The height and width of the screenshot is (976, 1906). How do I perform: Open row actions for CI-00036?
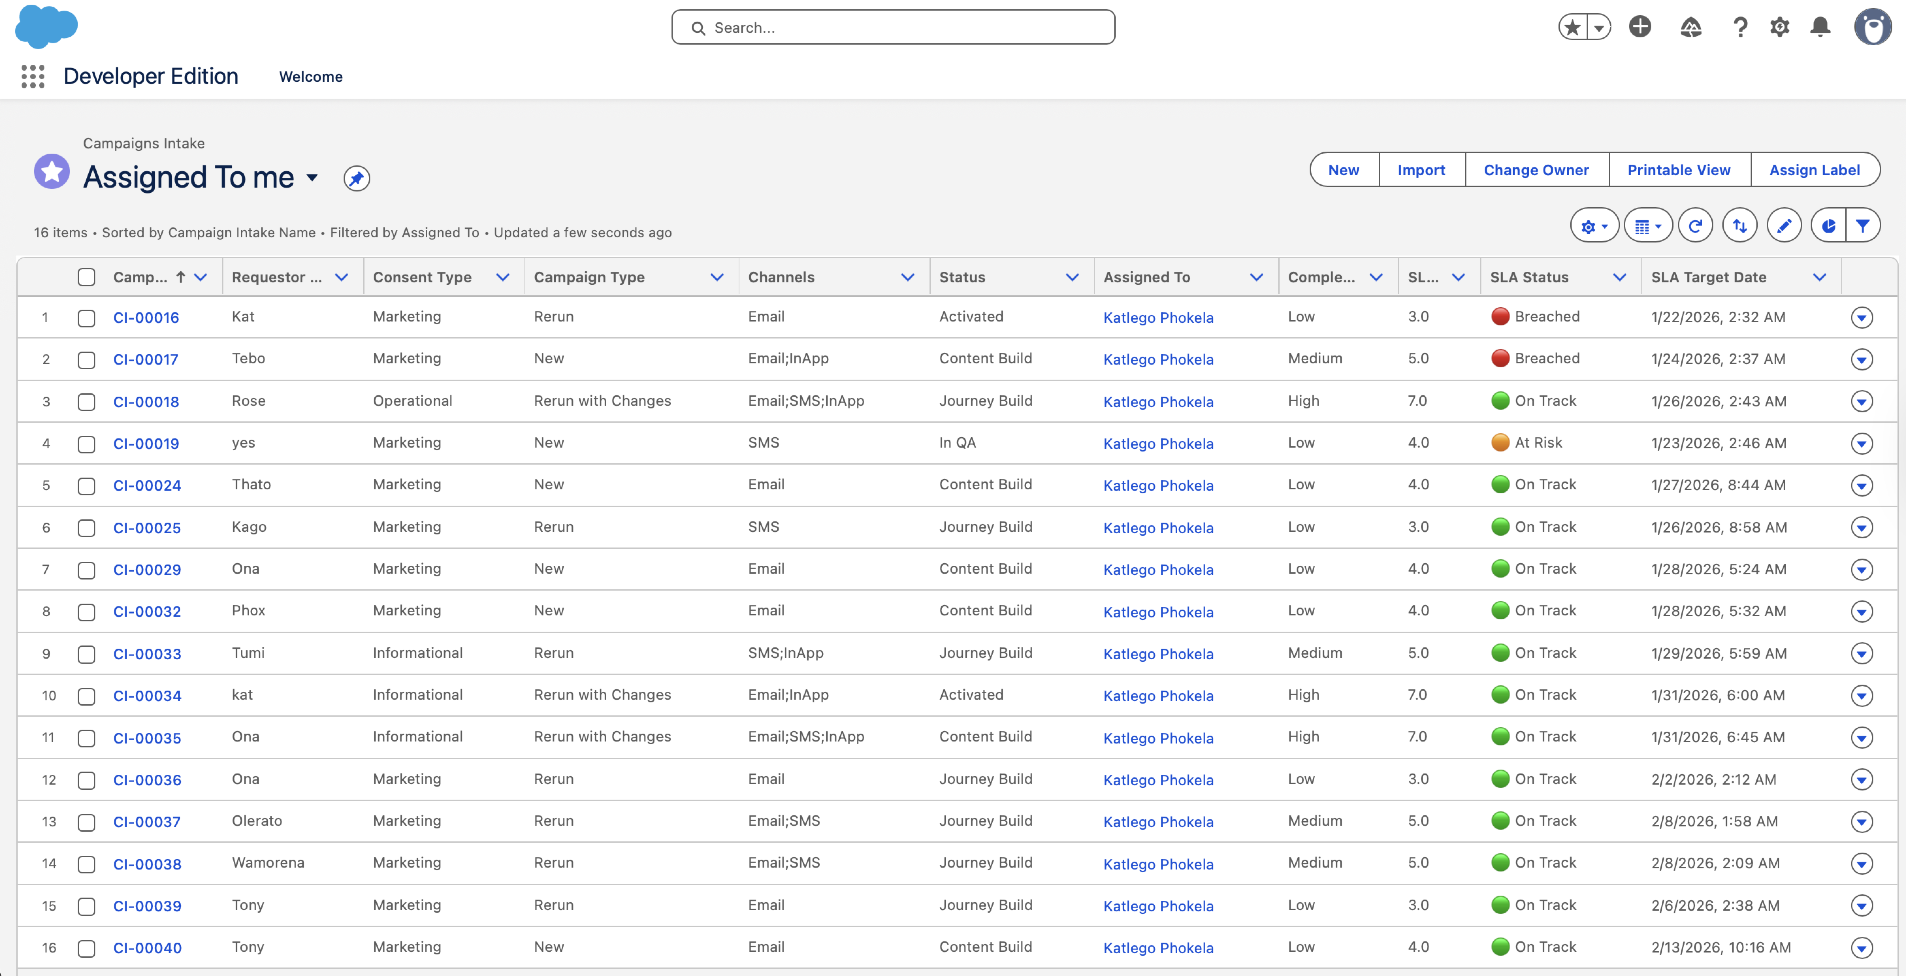click(1861, 780)
